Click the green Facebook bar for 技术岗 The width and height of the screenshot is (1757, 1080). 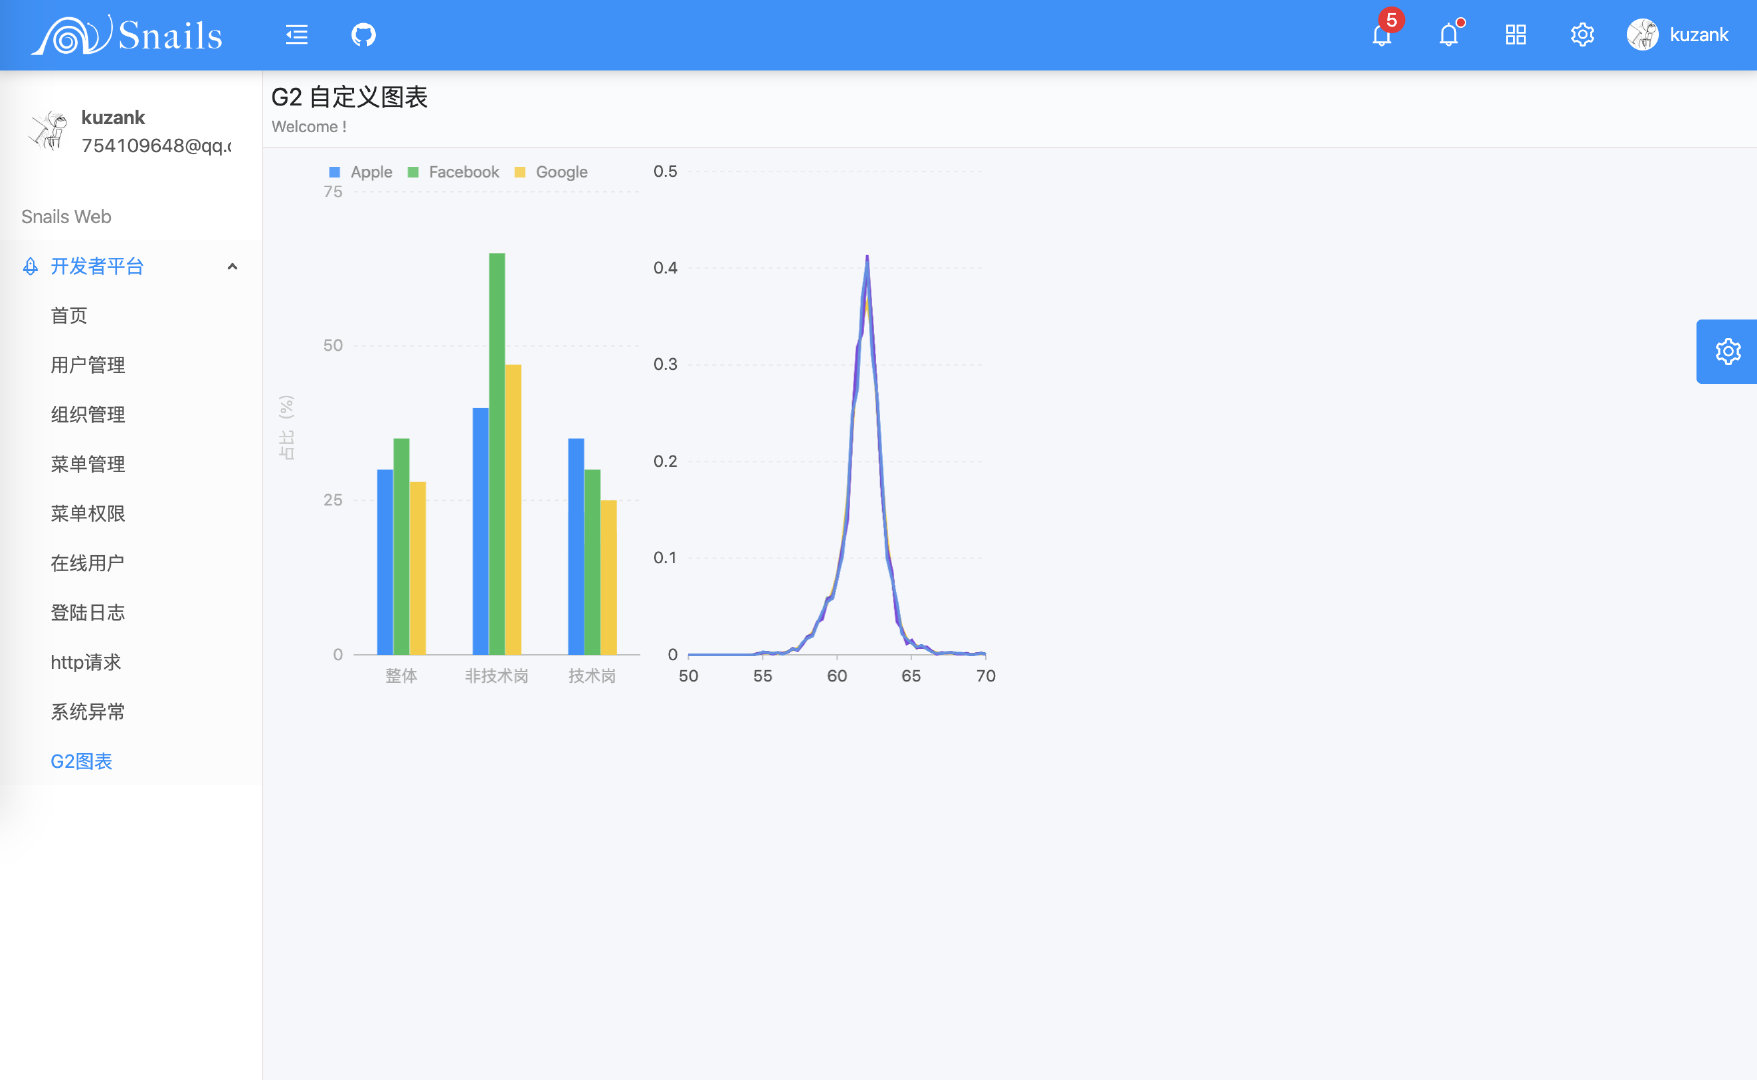click(592, 562)
